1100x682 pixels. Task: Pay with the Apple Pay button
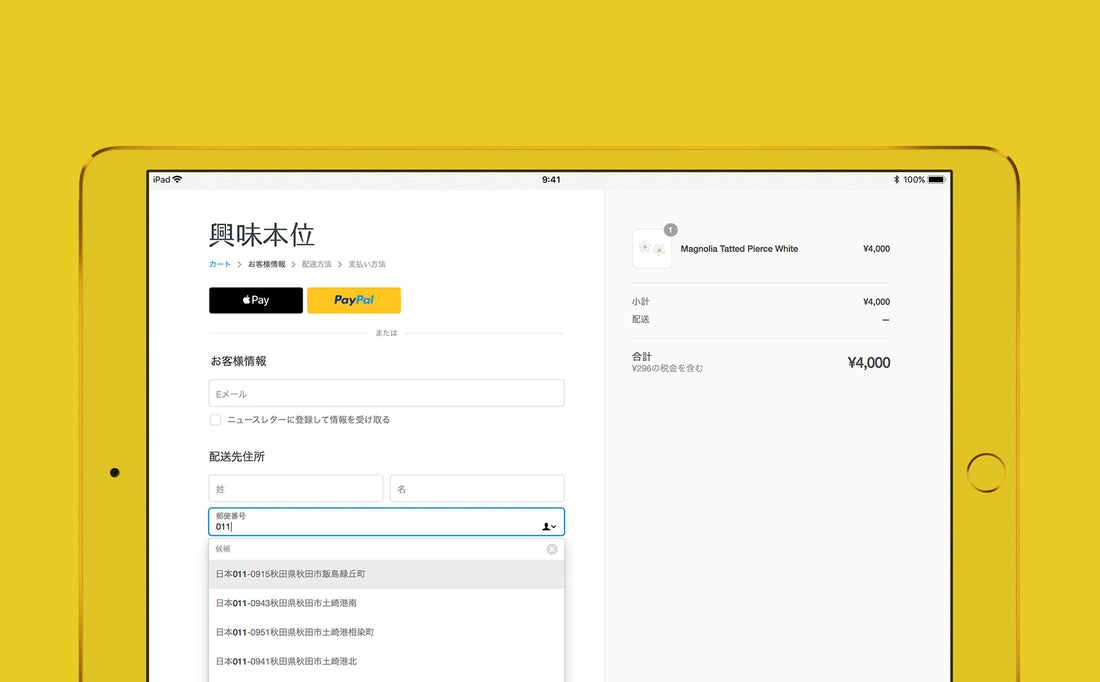255,300
